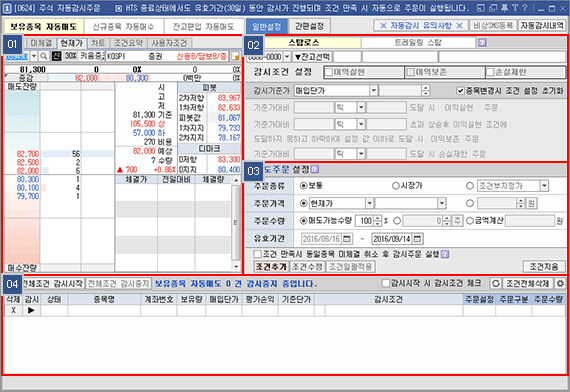The width and height of the screenshot is (570, 392).
Task: Click the X delete icon in table row
Action: tap(13, 310)
